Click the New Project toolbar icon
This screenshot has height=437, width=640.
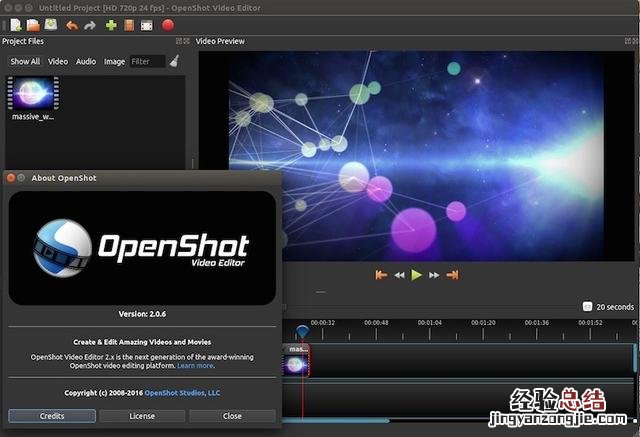tap(16, 25)
